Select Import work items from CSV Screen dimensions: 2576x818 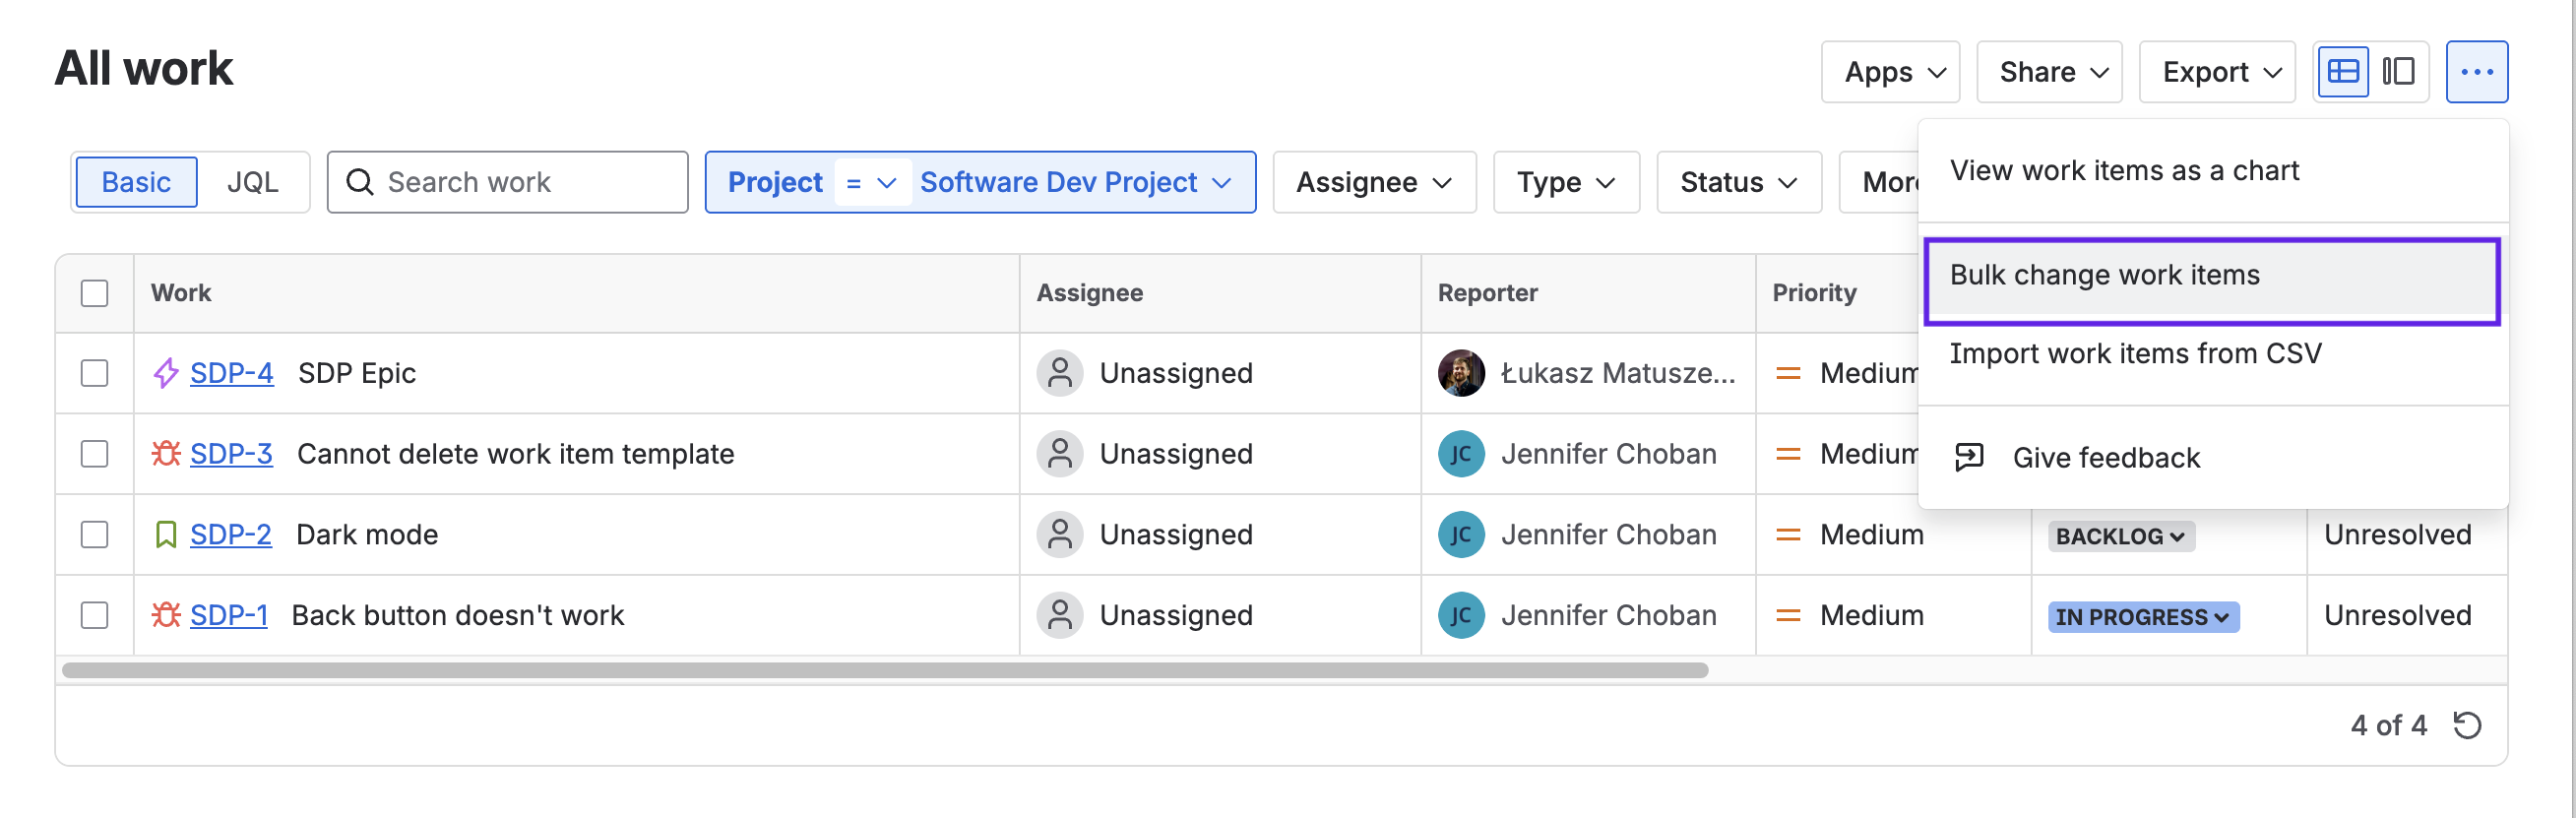2135,354
